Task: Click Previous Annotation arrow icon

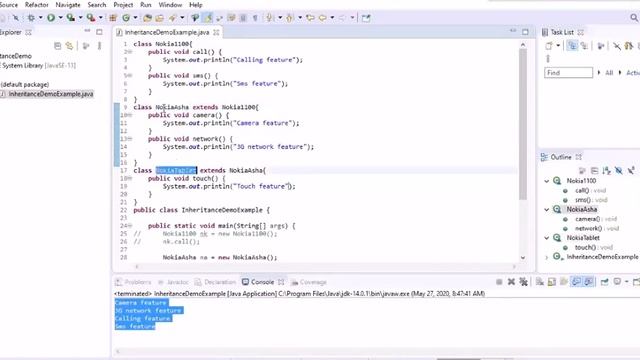Action: [290, 18]
